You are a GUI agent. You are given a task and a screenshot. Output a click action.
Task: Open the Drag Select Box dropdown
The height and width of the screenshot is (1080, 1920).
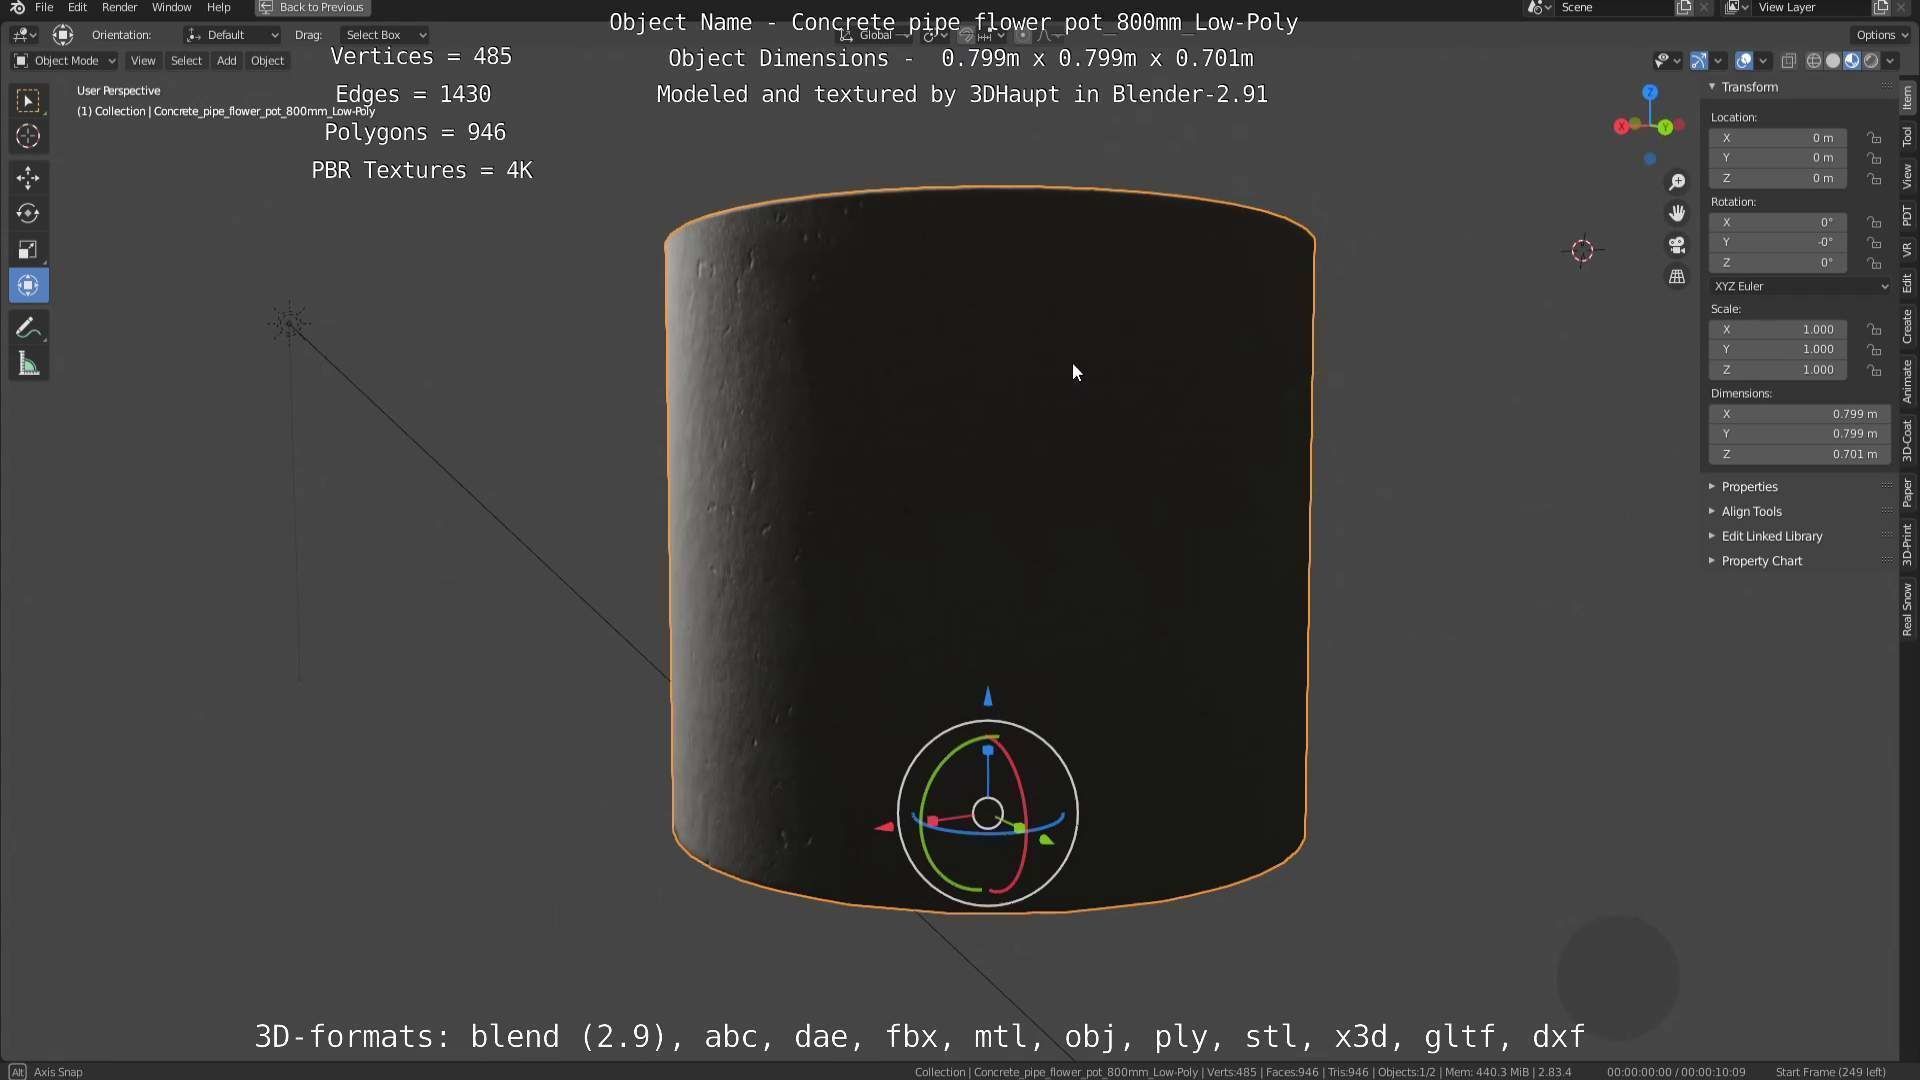click(x=384, y=35)
